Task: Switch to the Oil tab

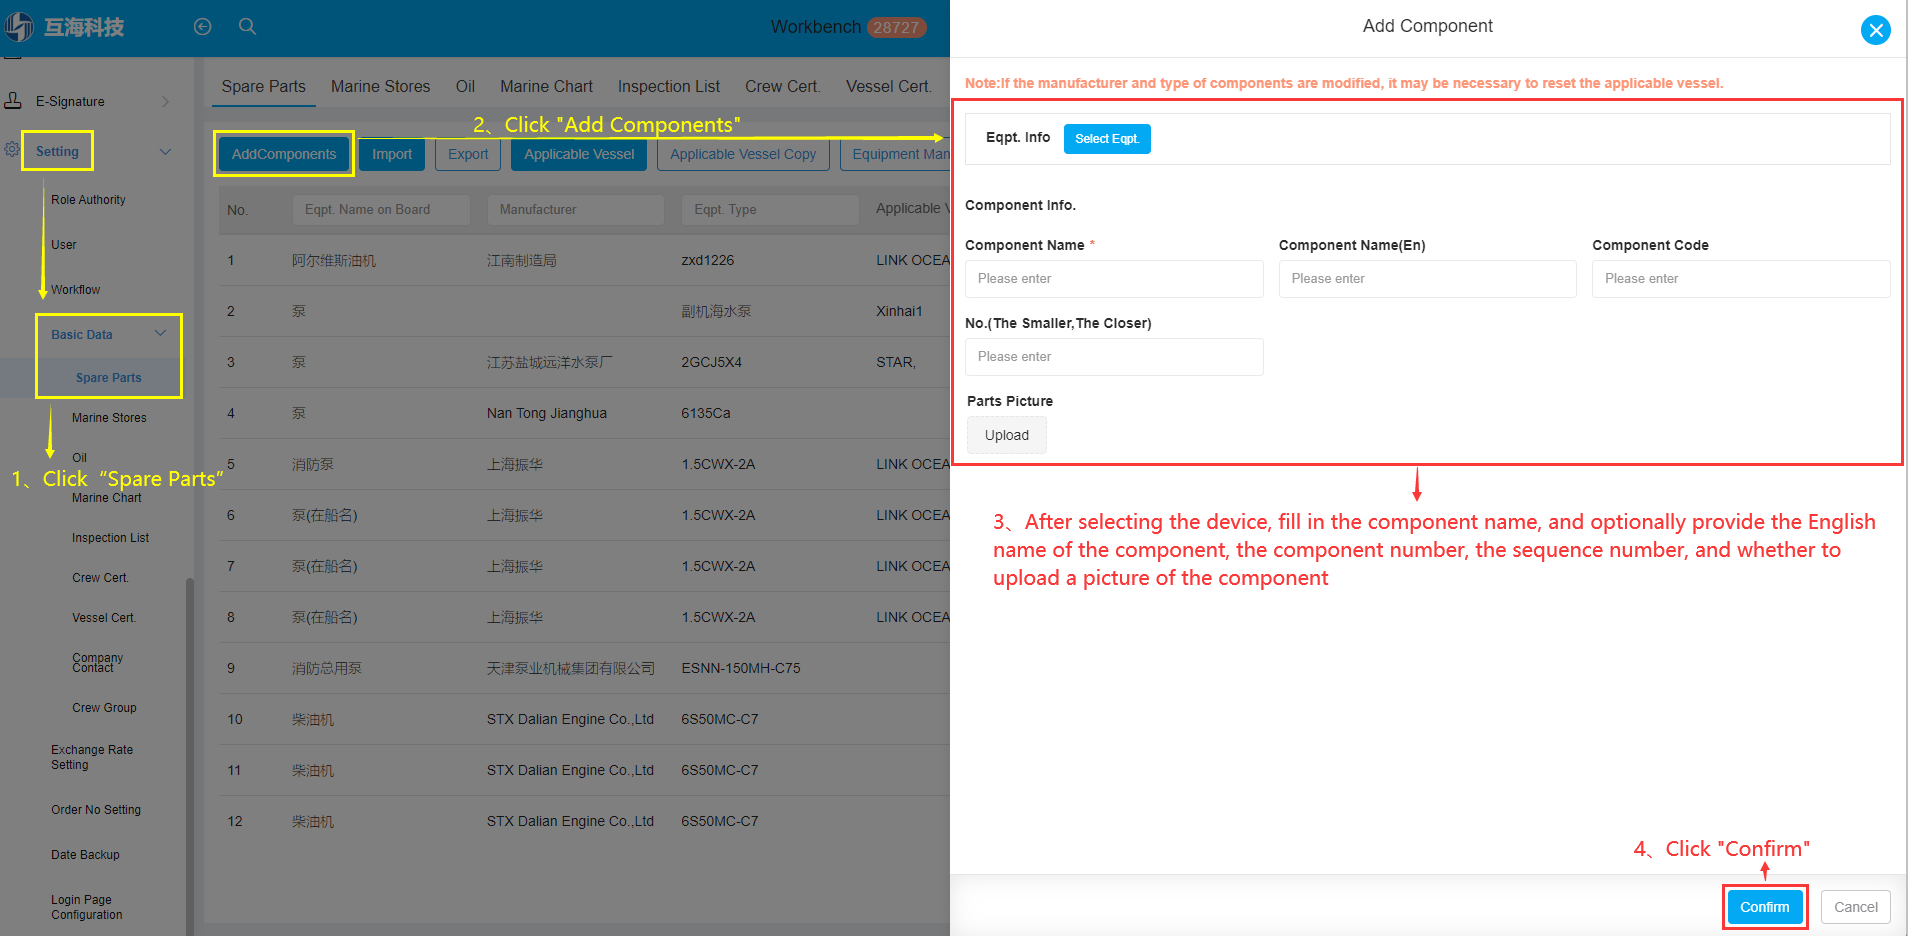Action: 465,87
